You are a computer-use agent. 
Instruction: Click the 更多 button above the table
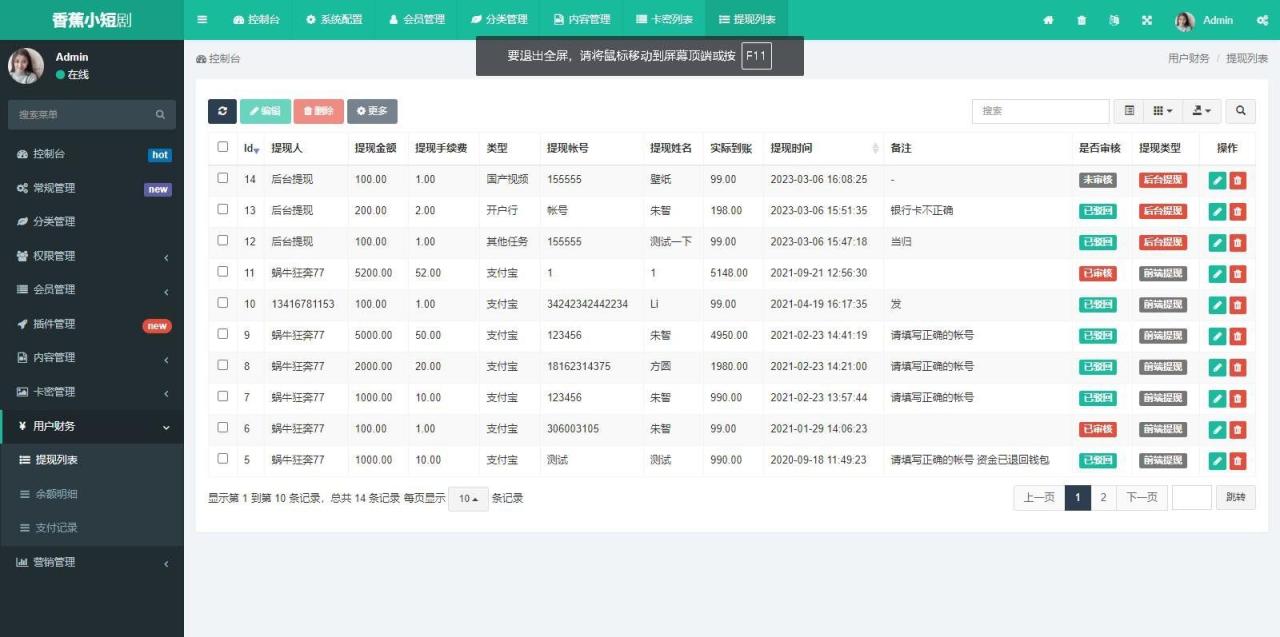pos(372,111)
